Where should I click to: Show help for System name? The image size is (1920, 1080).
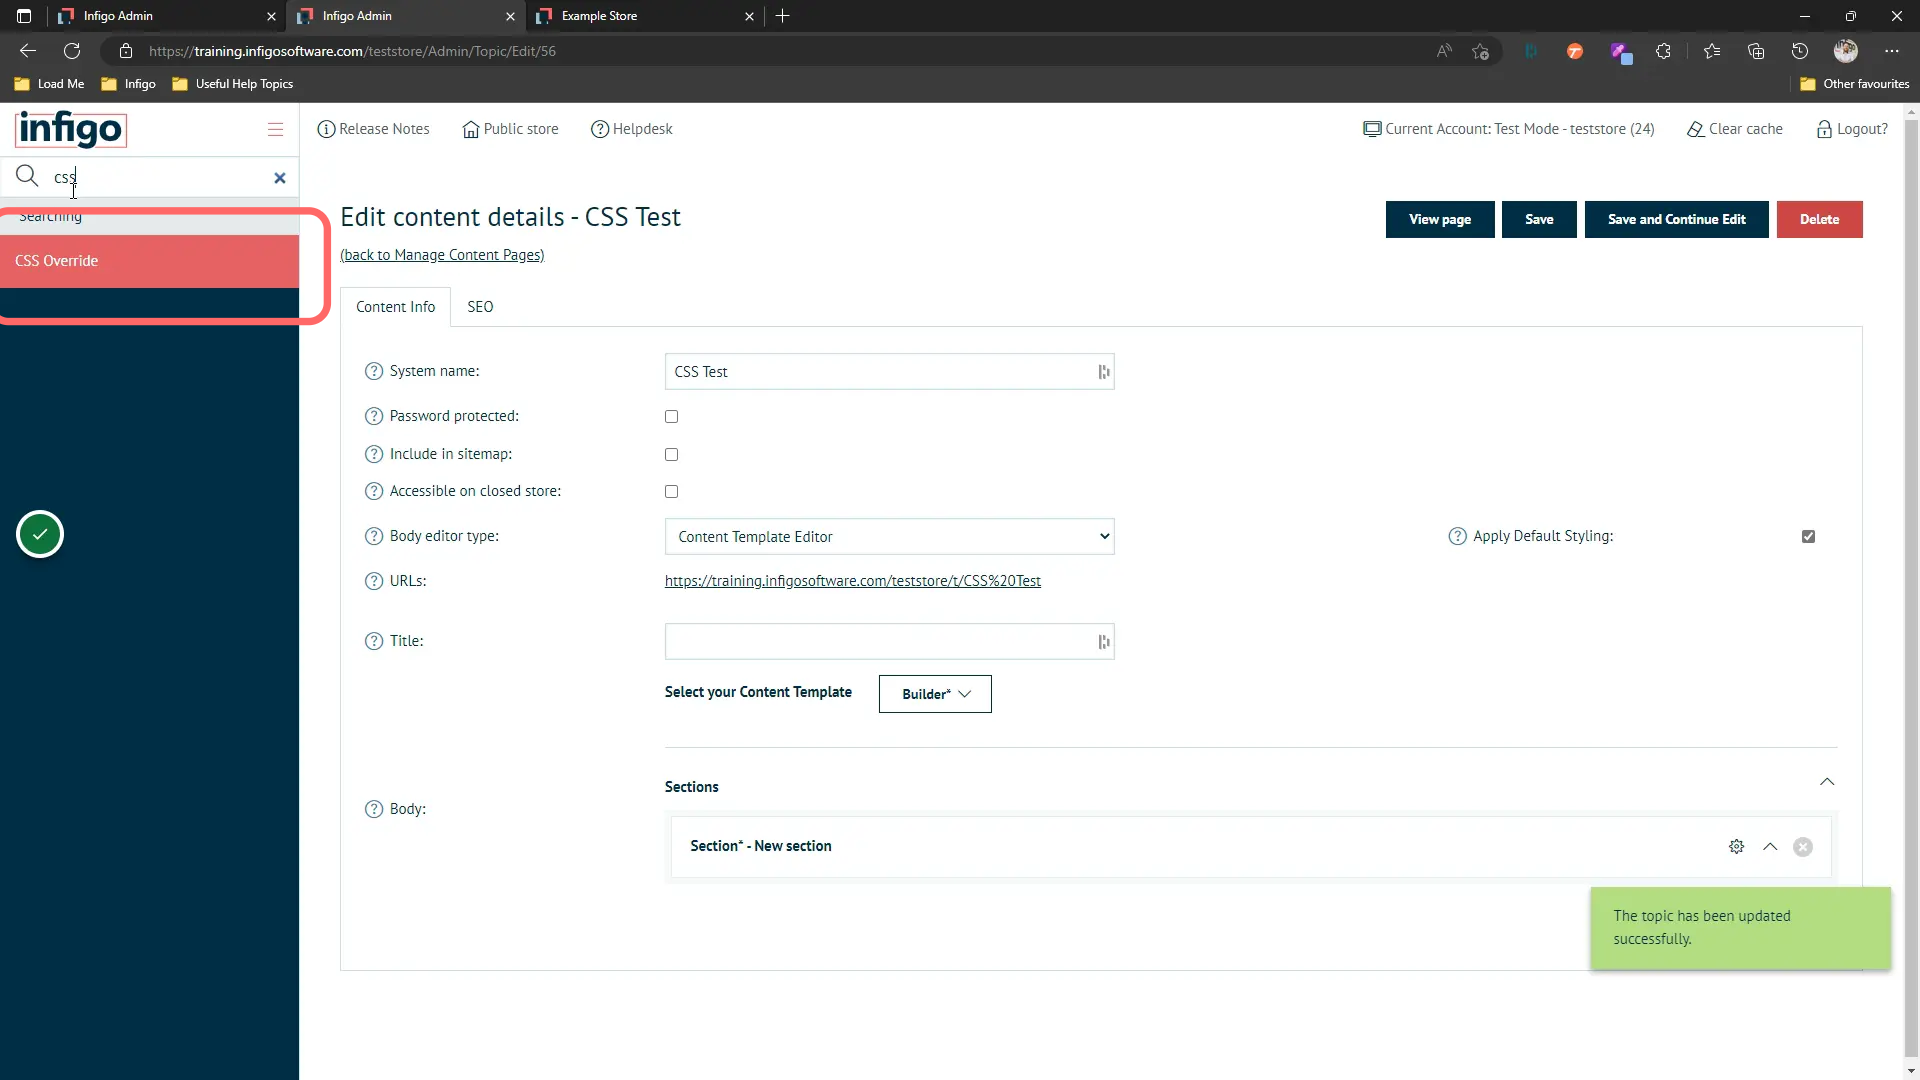(x=374, y=371)
